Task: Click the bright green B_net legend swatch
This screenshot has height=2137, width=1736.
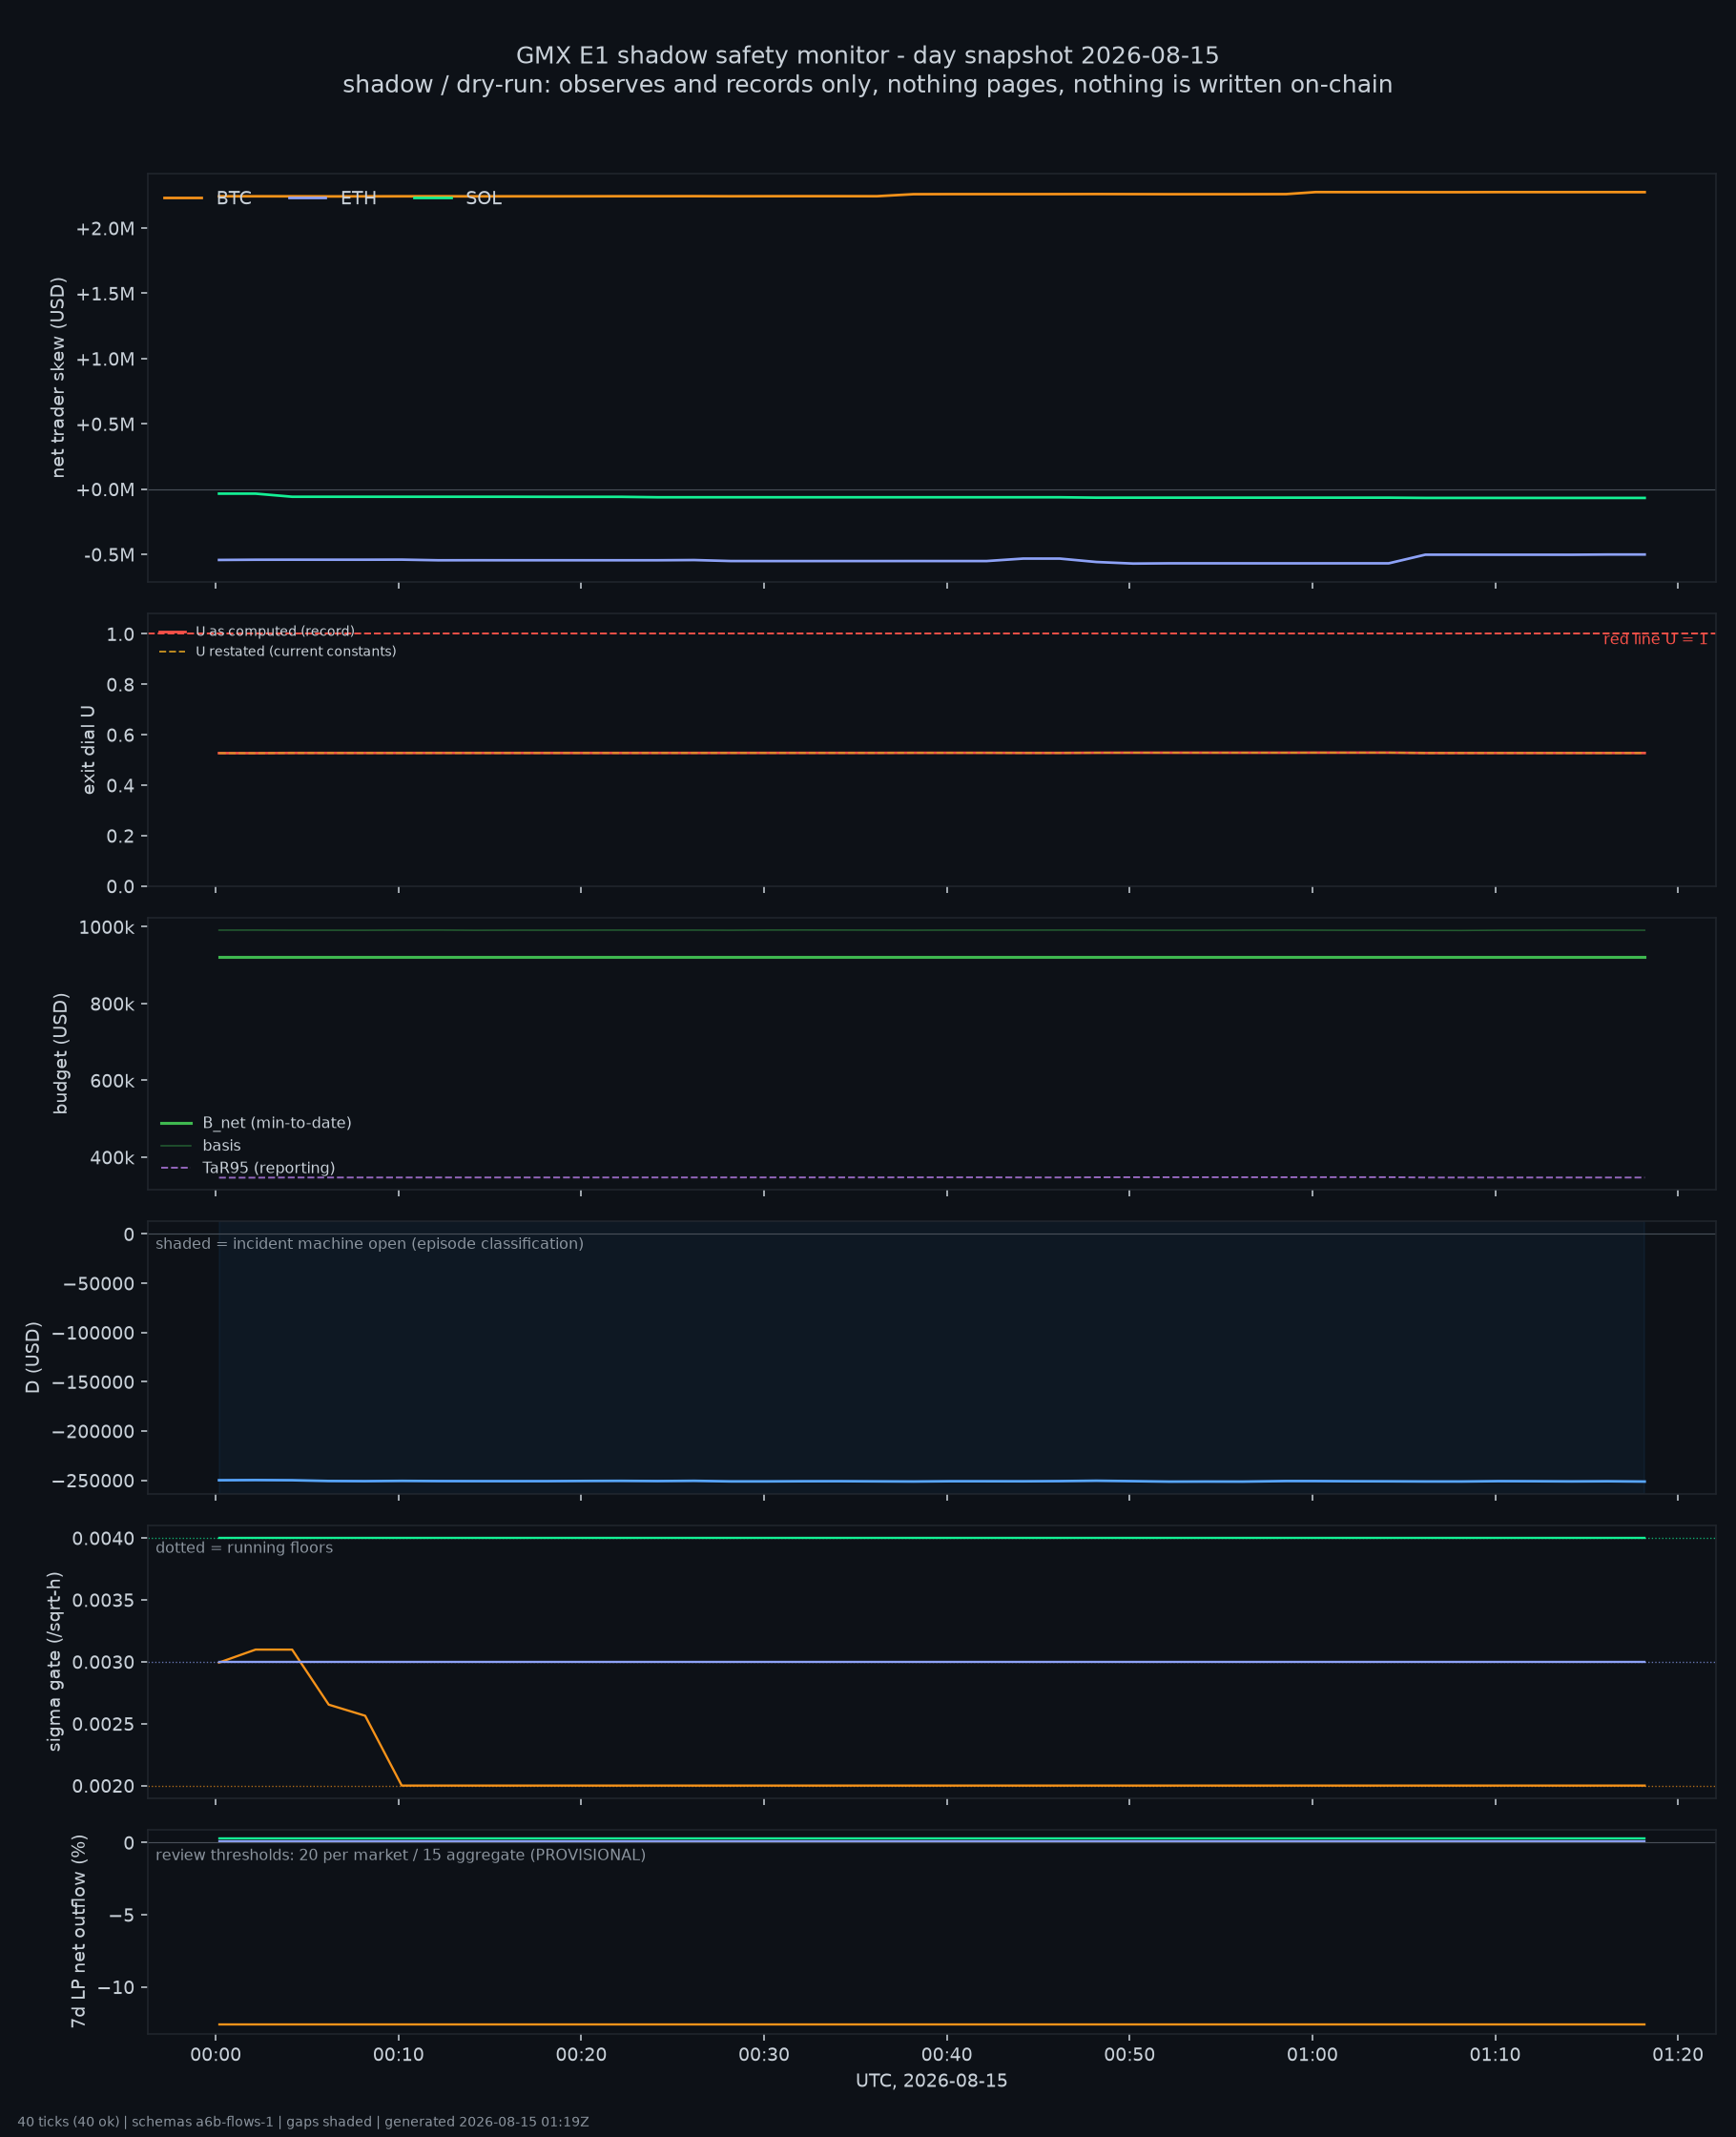Action: (176, 1123)
